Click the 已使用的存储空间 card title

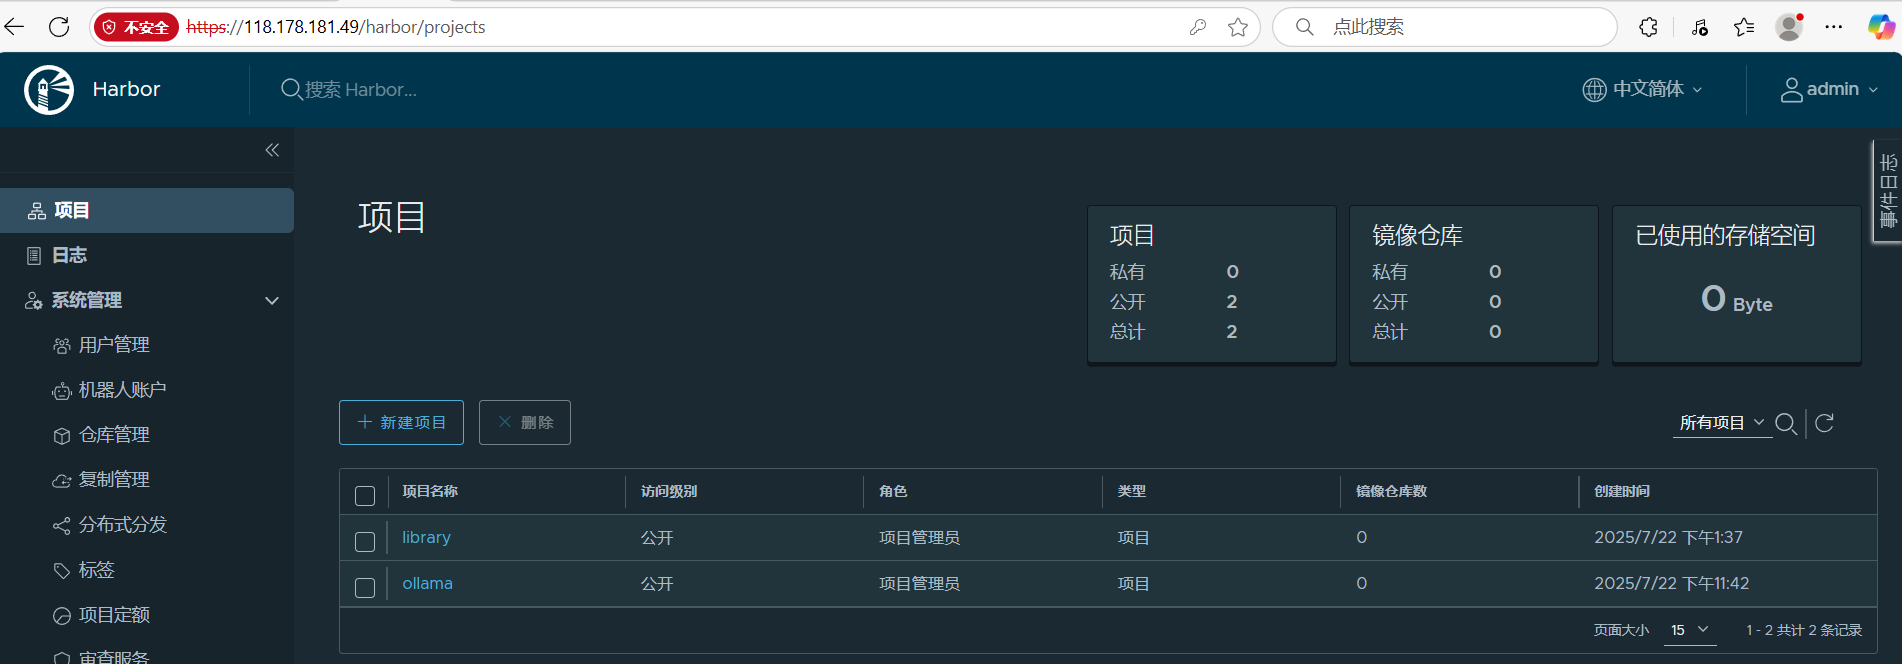(1725, 235)
